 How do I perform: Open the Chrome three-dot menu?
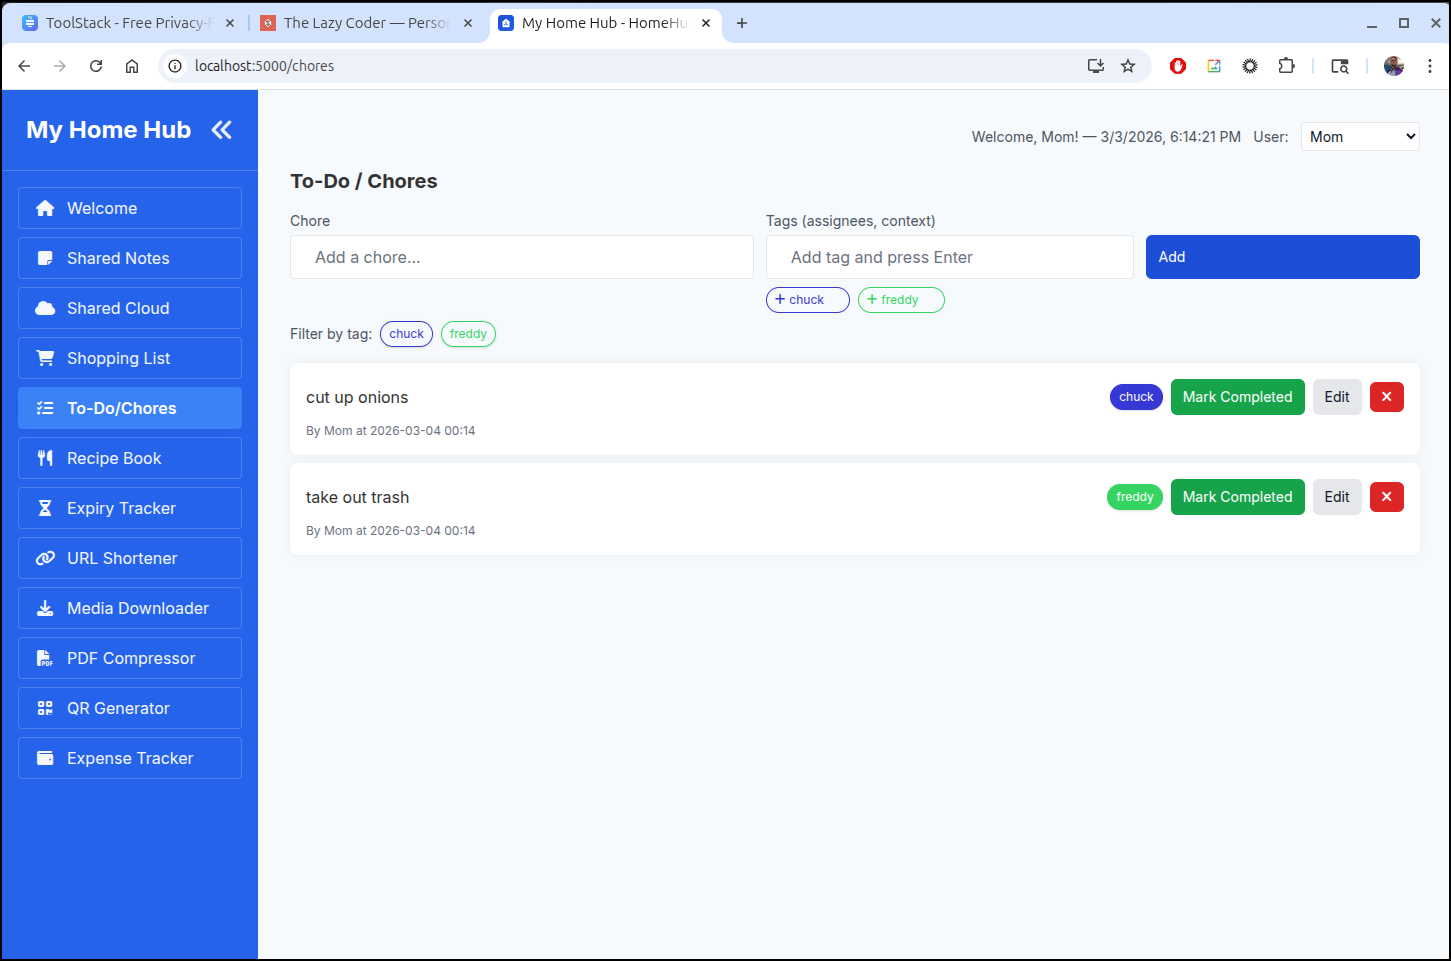click(x=1430, y=66)
